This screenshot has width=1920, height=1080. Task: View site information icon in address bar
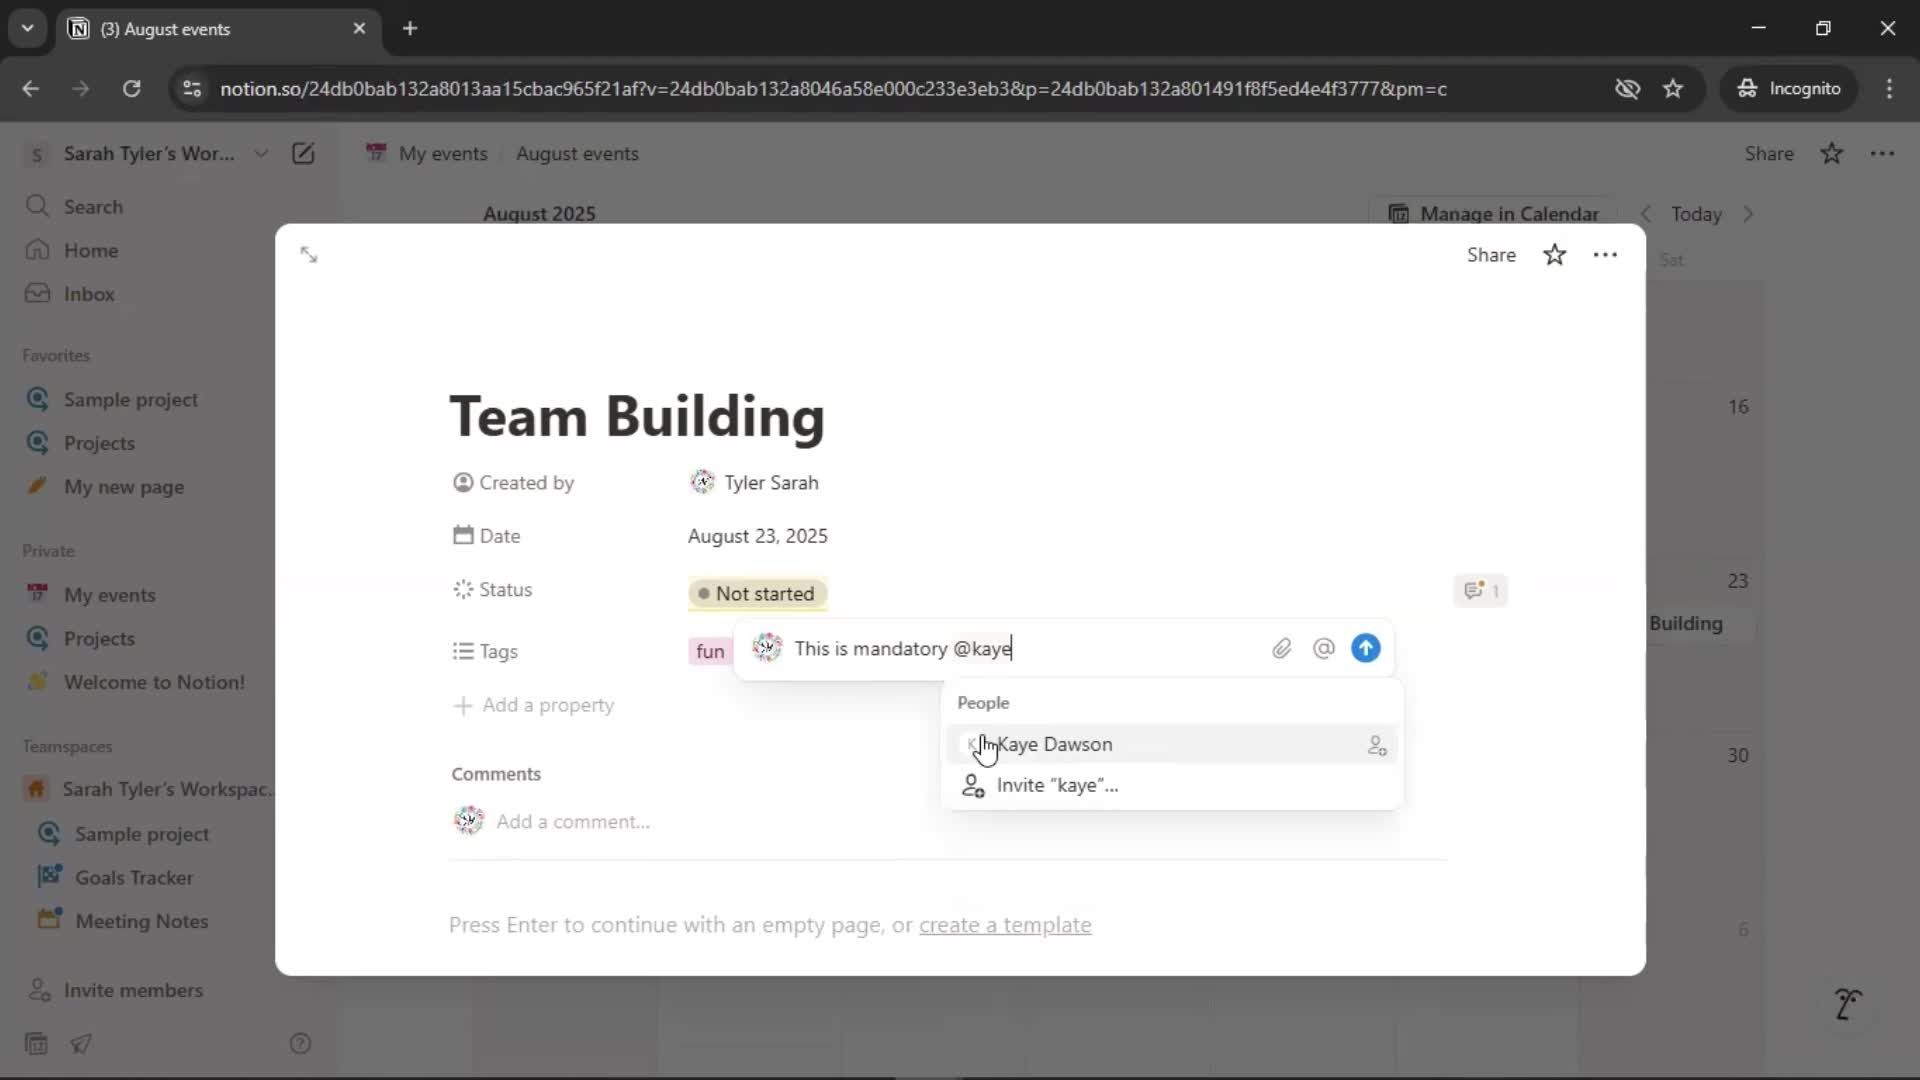pyautogui.click(x=192, y=89)
